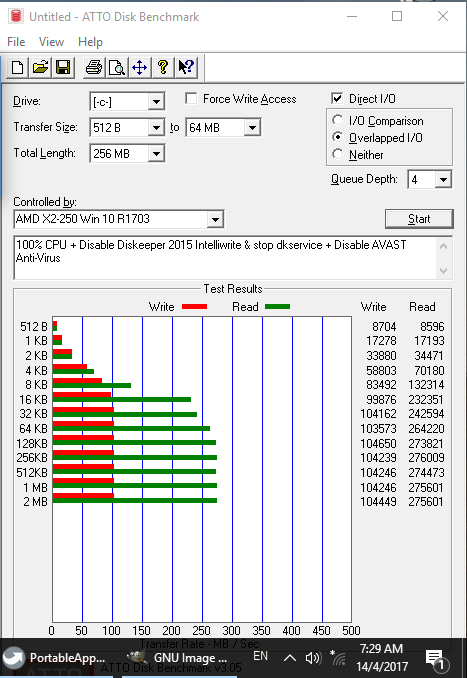Click the 64 KB read value 264220
The image size is (467, 678).
pos(426,429)
